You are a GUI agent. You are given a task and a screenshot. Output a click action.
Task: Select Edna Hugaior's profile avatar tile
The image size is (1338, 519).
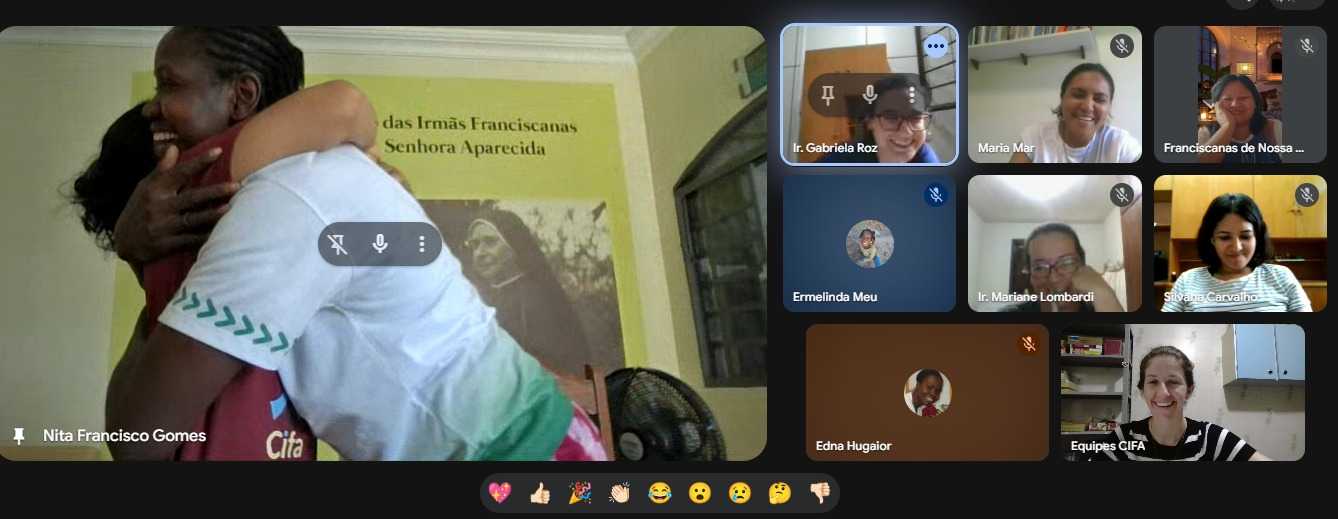click(927, 392)
